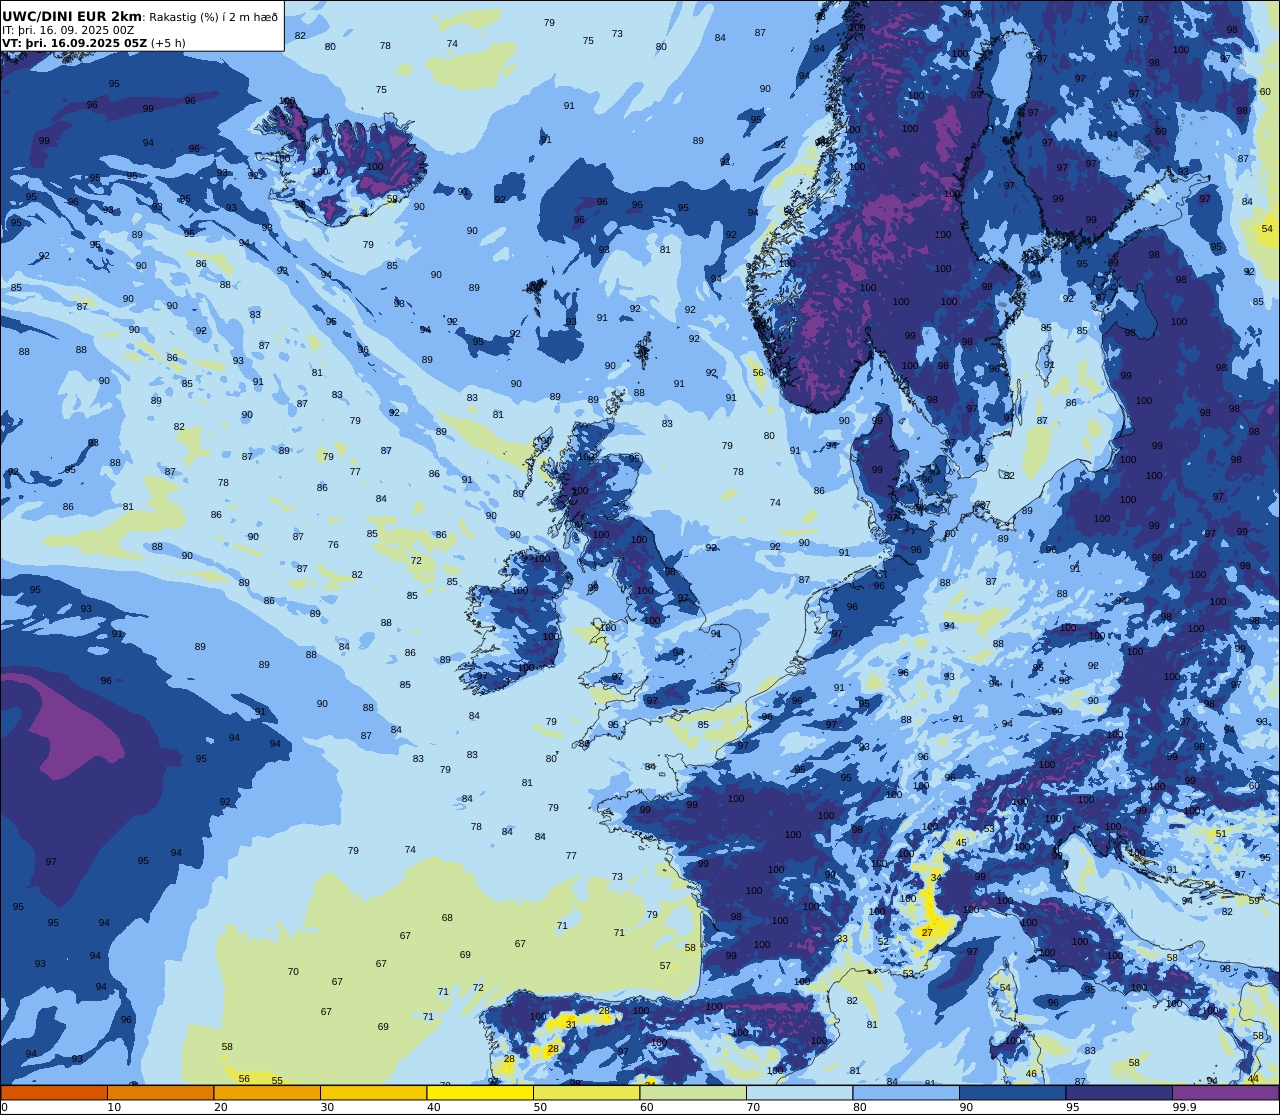Click the 'IT: þri. 16. 09. 2025 00Z' line
Image resolution: width=1280 pixels, height=1115 pixels.
[68, 30]
